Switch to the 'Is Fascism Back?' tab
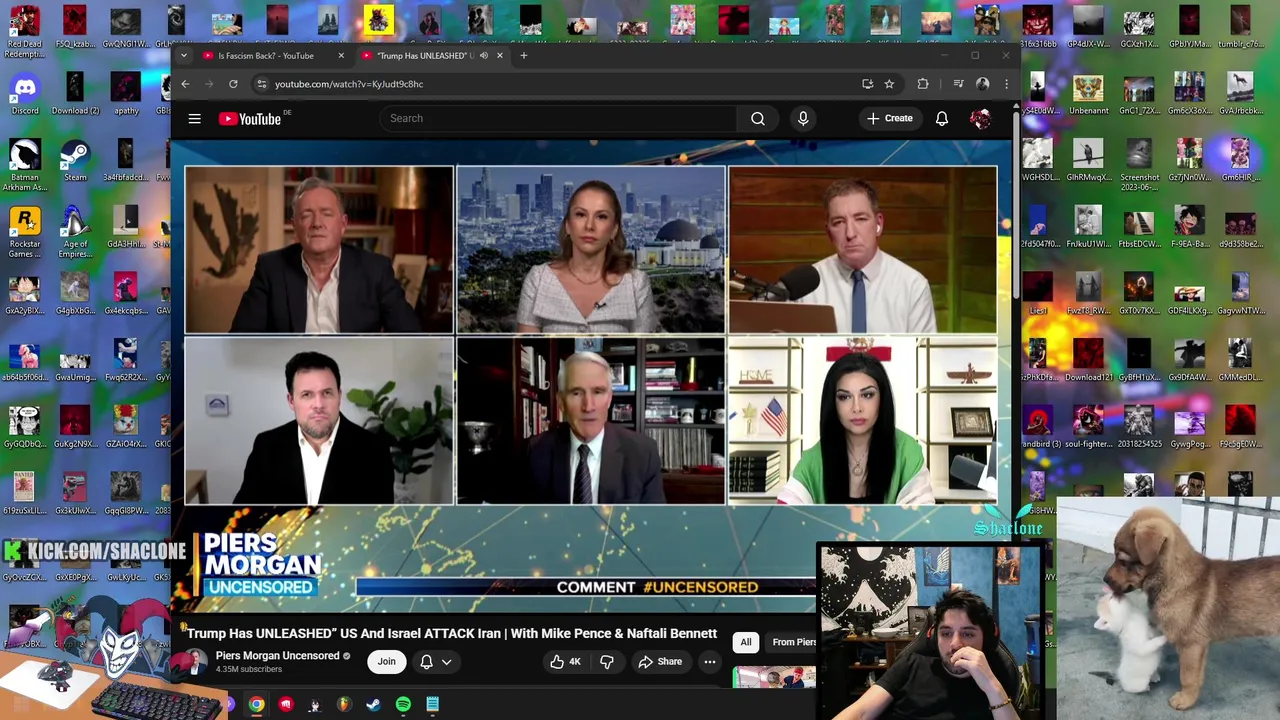This screenshot has width=1280, height=720. (x=265, y=56)
